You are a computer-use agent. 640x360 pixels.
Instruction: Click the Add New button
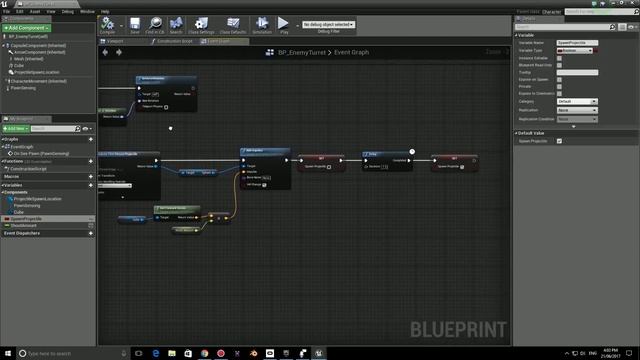(16, 129)
